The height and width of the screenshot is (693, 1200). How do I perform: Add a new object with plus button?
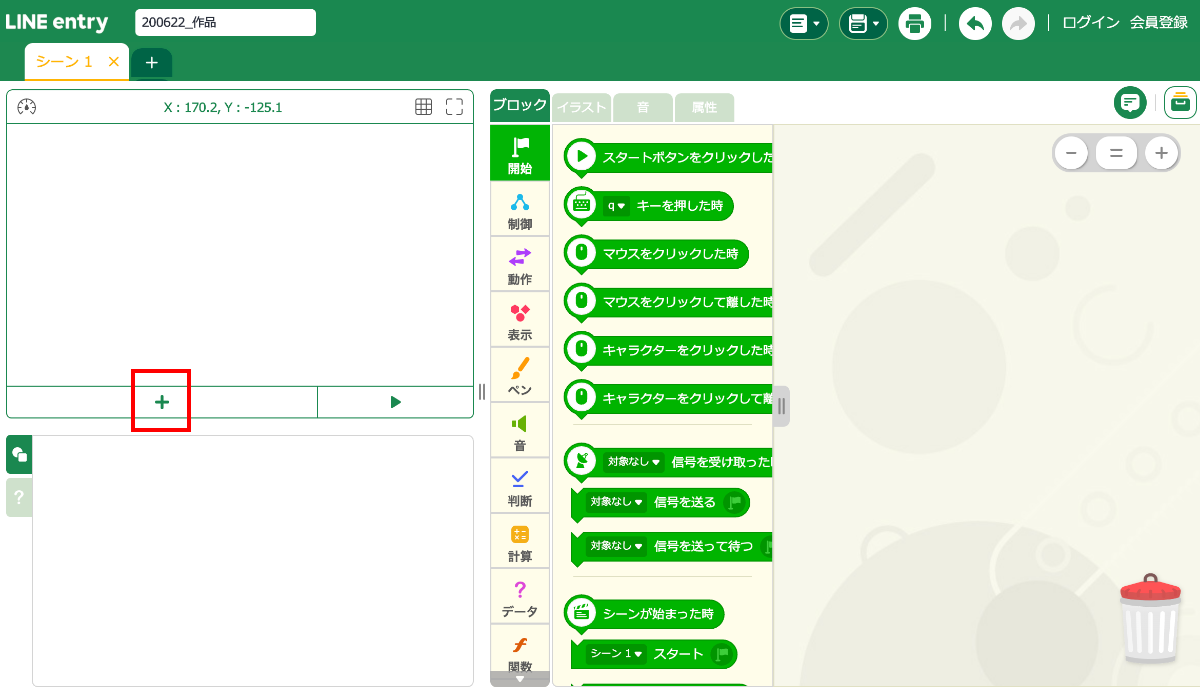[162, 402]
